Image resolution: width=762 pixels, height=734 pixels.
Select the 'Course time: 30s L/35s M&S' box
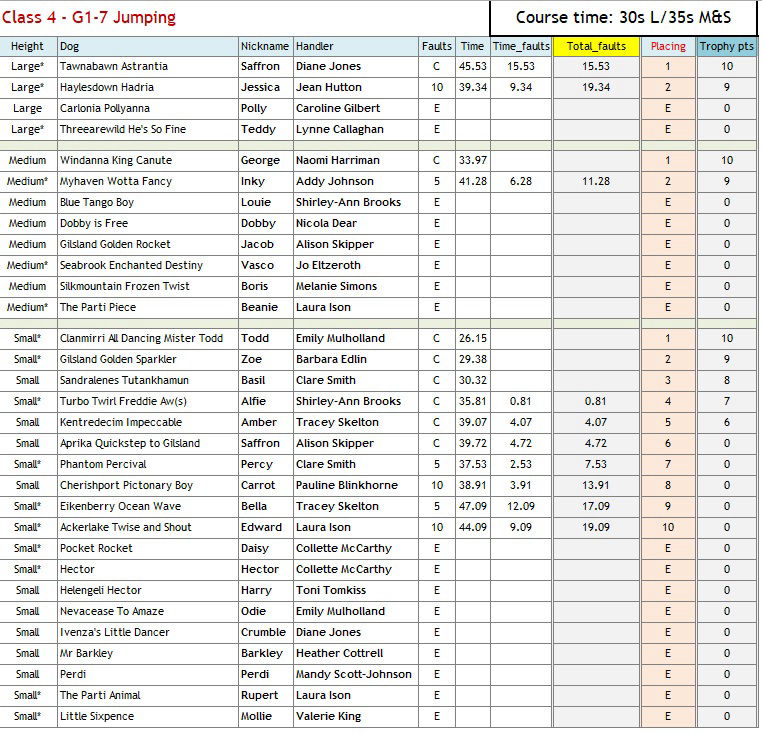coord(623,18)
